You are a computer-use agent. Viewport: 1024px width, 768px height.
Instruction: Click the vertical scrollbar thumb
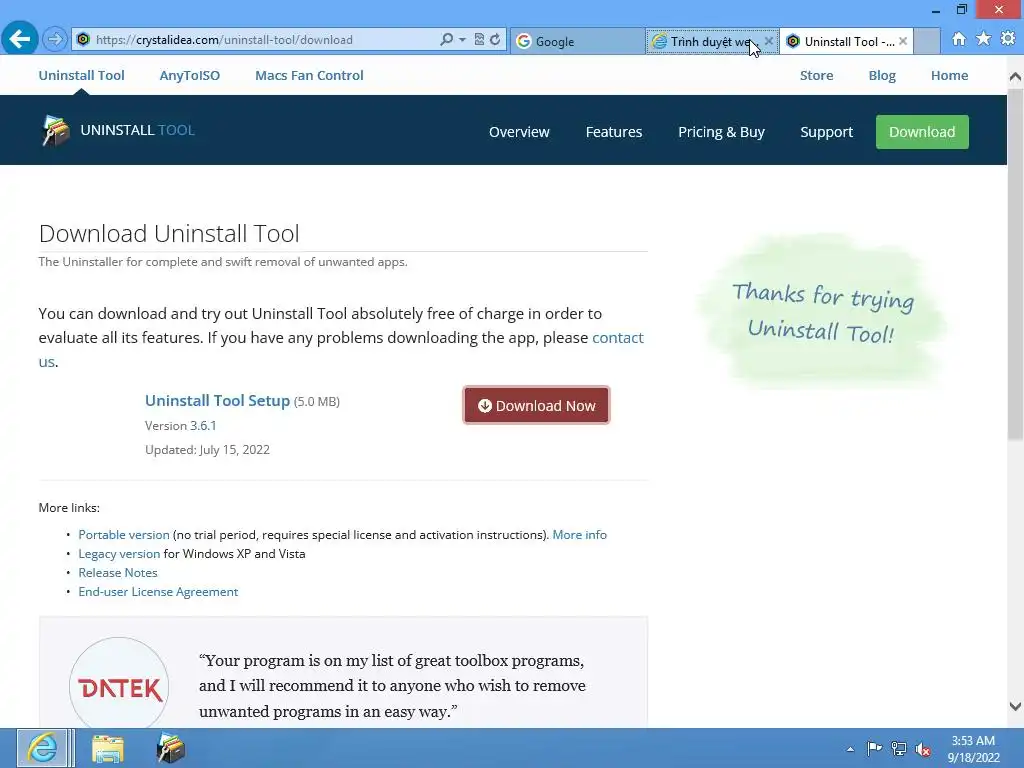pyautogui.click(x=1015, y=264)
